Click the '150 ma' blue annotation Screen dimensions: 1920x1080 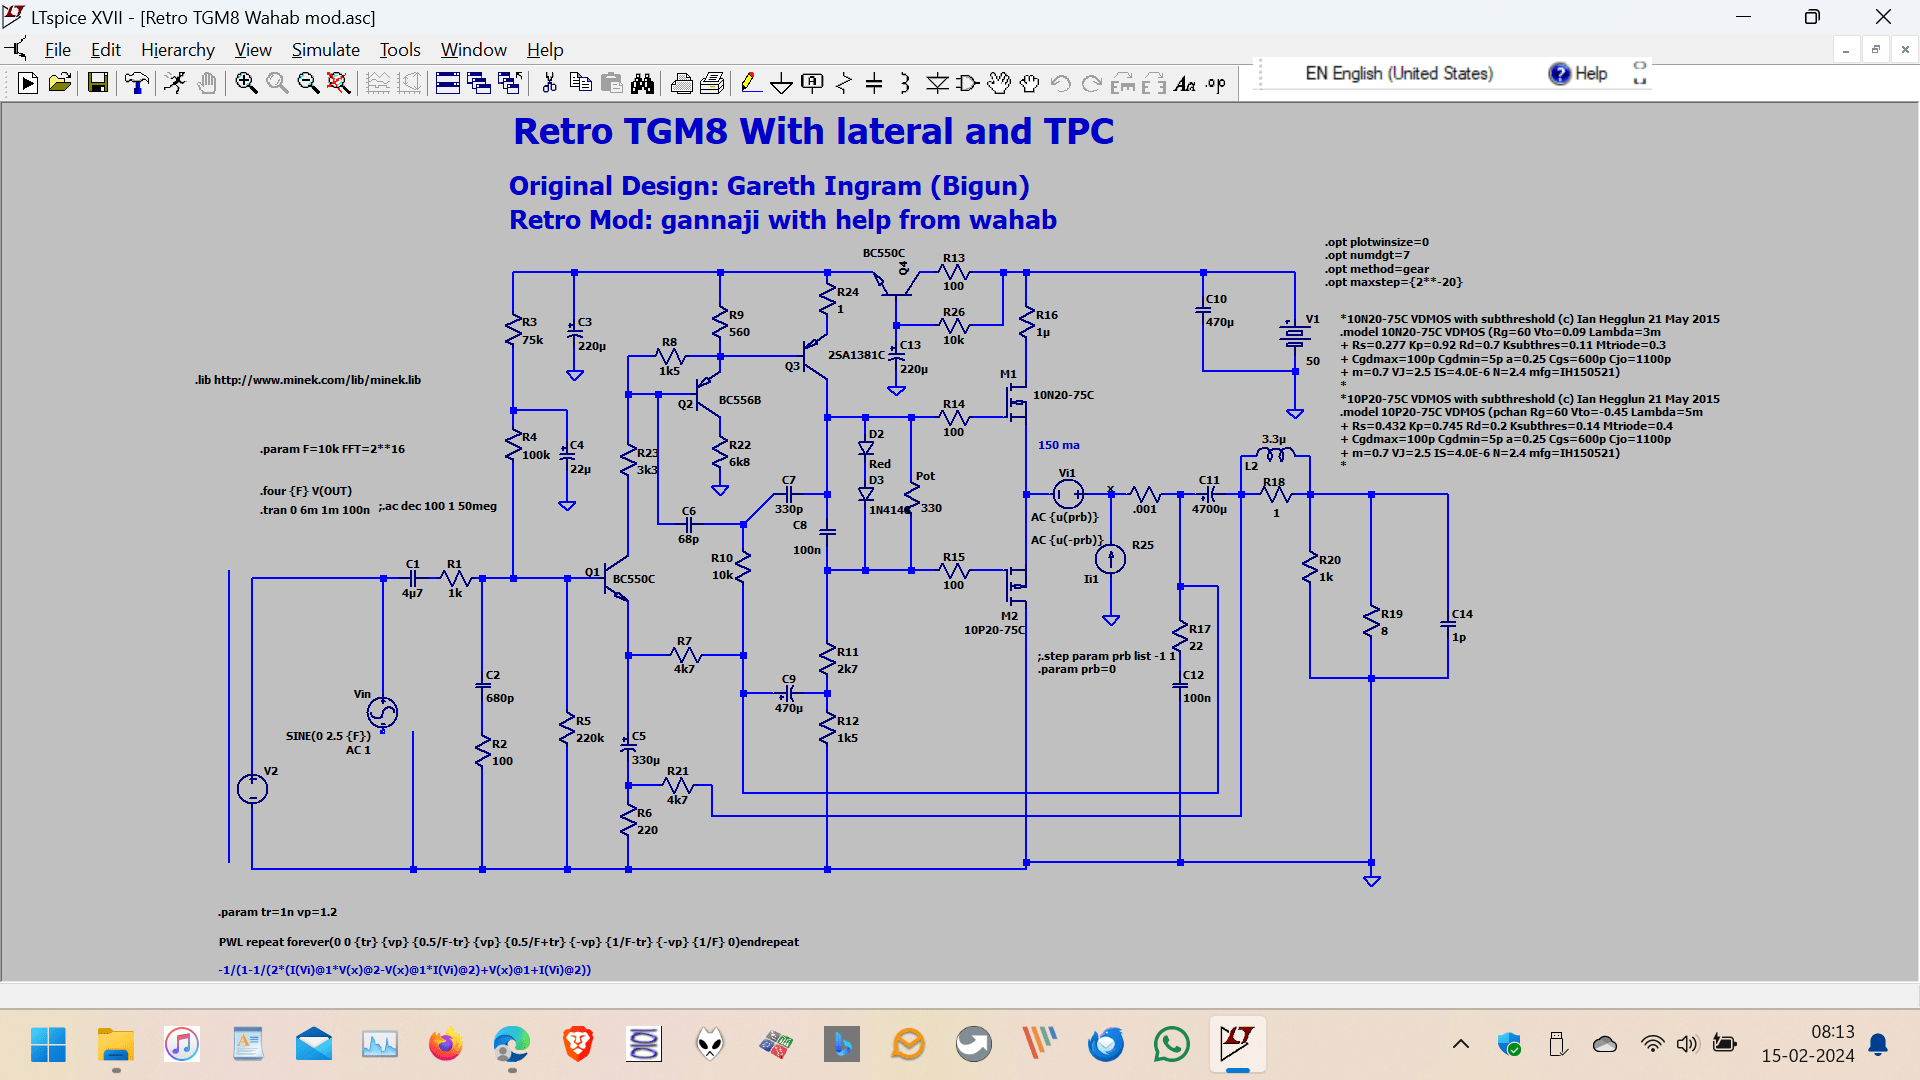[x=1058, y=445]
